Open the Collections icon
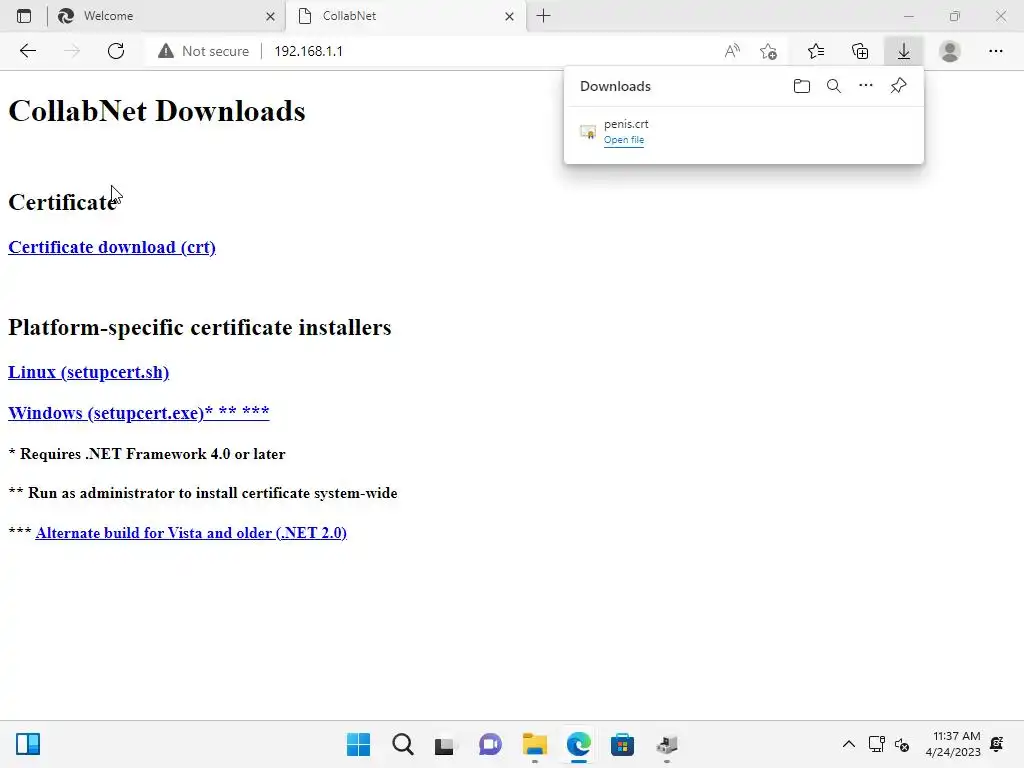Image resolution: width=1024 pixels, height=768 pixels. 860,51
